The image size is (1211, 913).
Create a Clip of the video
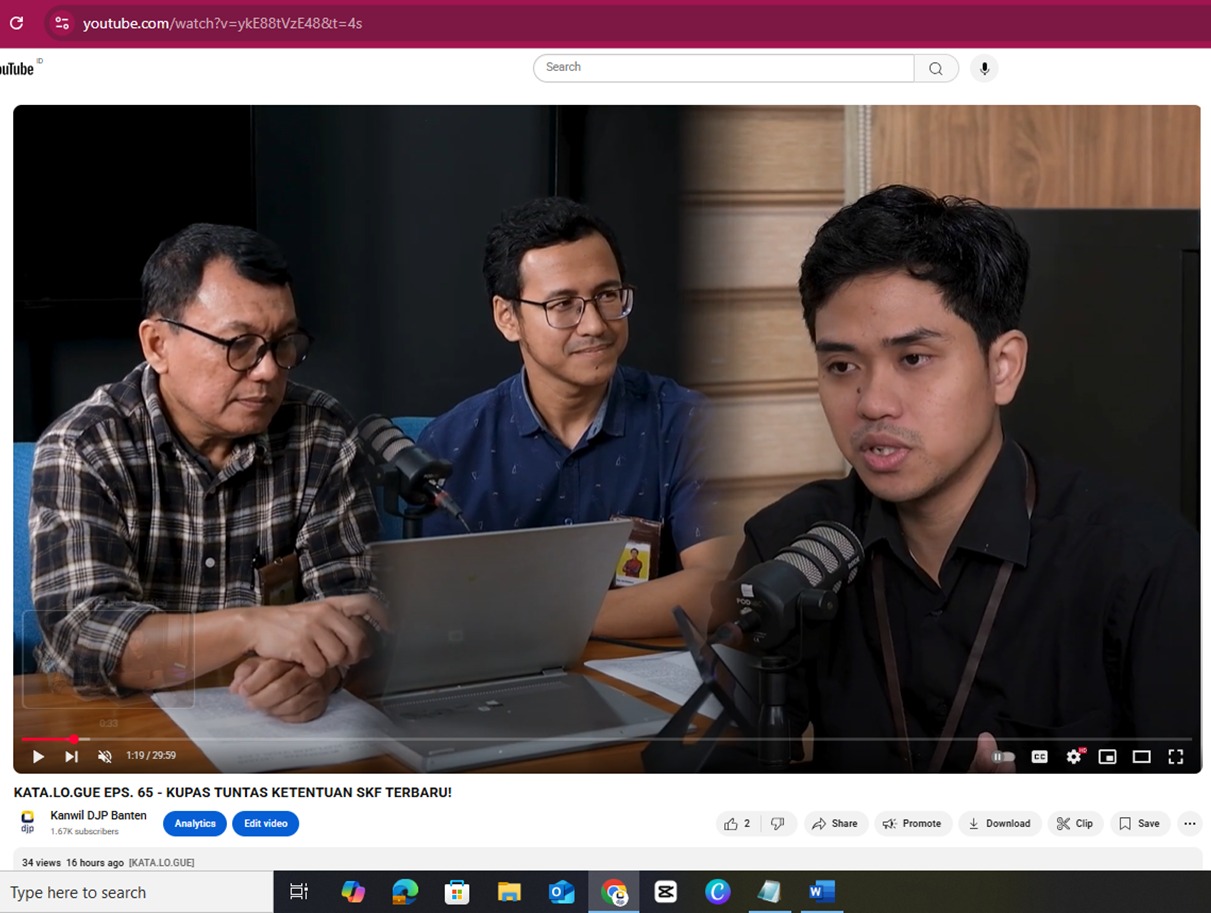[x=1075, y=824]
